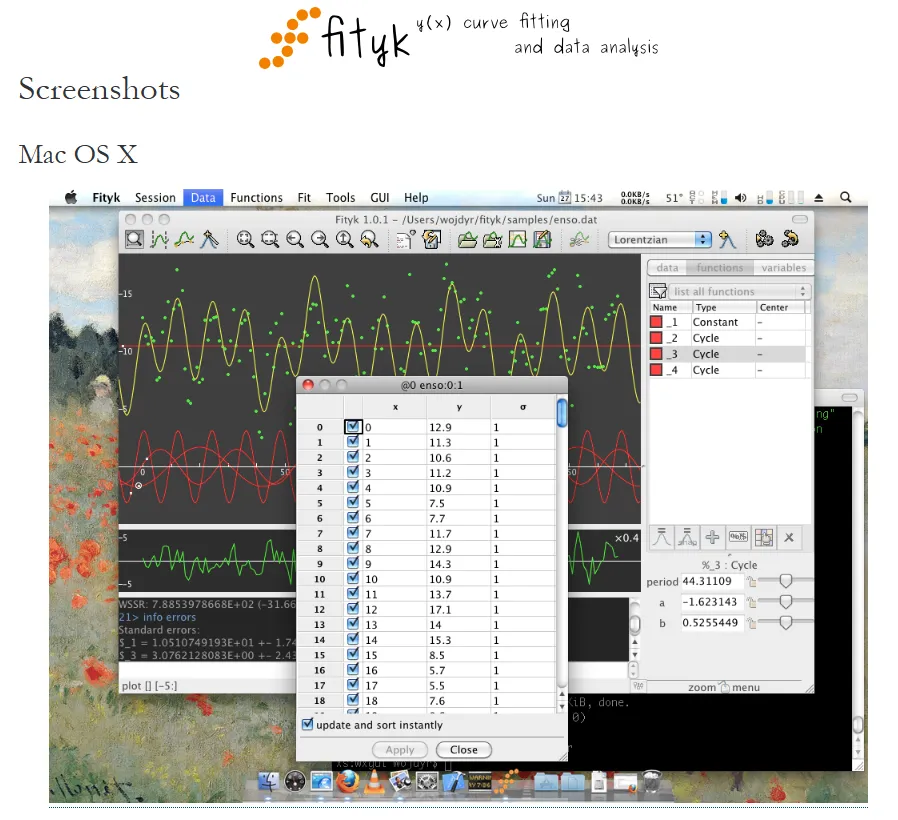The width and height of the screenshot is (898, 820).
Task: Click the plus add function icon
Action: click(x=712, y=537)
